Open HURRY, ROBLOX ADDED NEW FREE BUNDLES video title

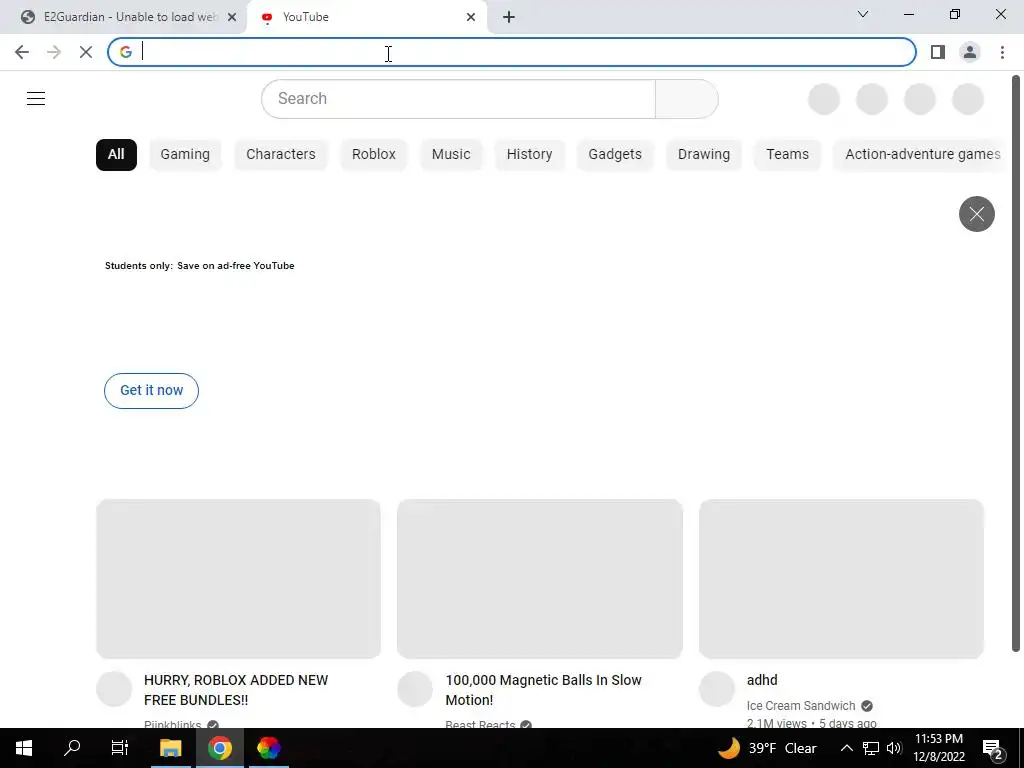[236, 690]
